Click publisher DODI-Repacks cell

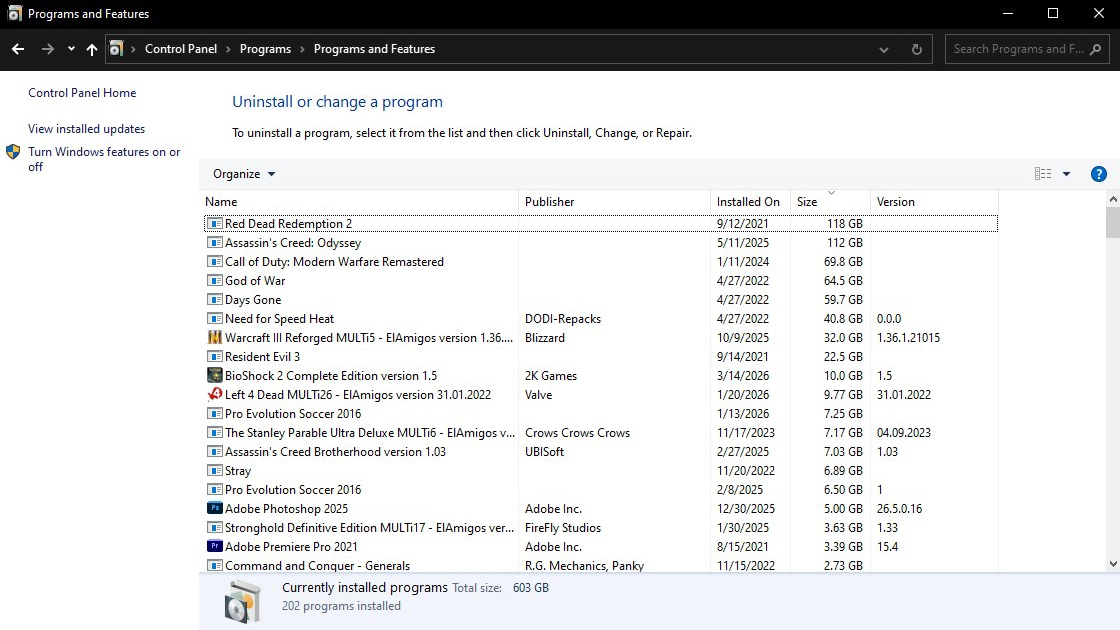[563, 319]
